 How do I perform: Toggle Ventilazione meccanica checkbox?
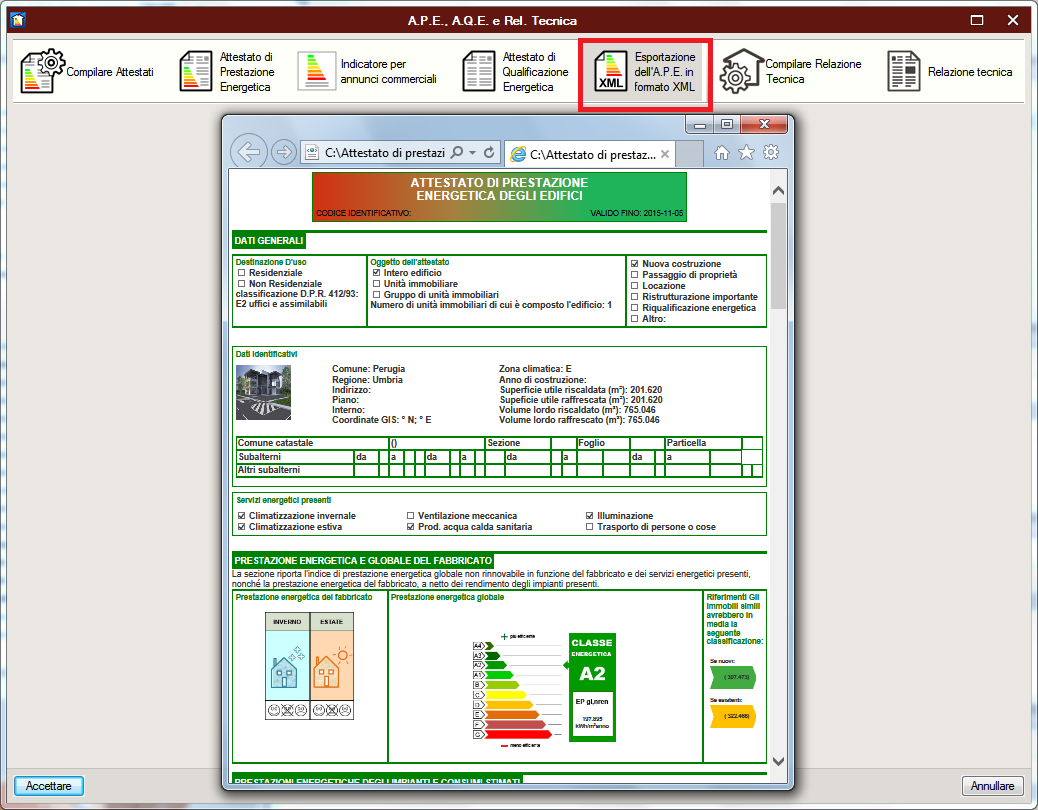[x=410, y=516]
